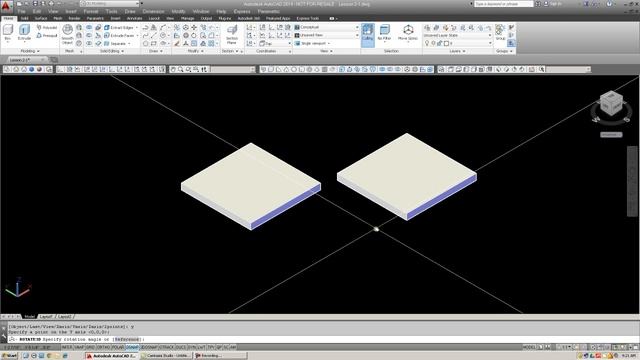Image resolution: width=640 pixels, height=360 pixels.
Task: Expand the Draw panel
Action: pos(156,51)
